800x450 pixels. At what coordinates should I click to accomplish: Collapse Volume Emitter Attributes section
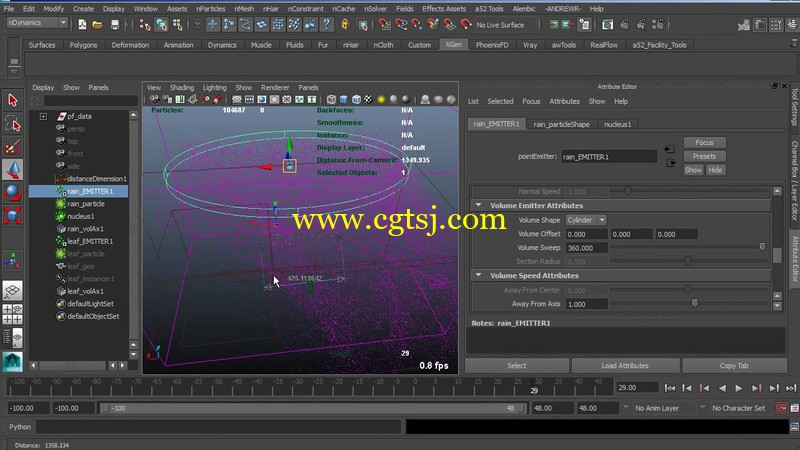click(478, 205)
